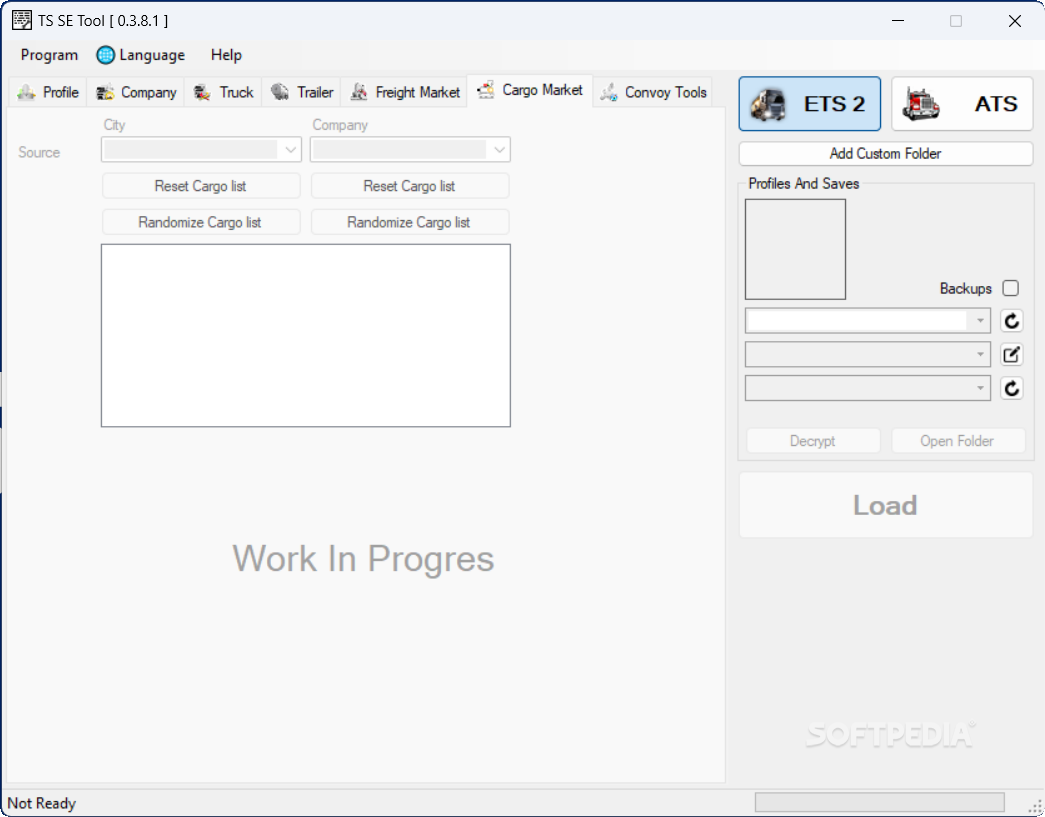Click the progress bar in status bar

pyautogui.click(x=879, y=802)
